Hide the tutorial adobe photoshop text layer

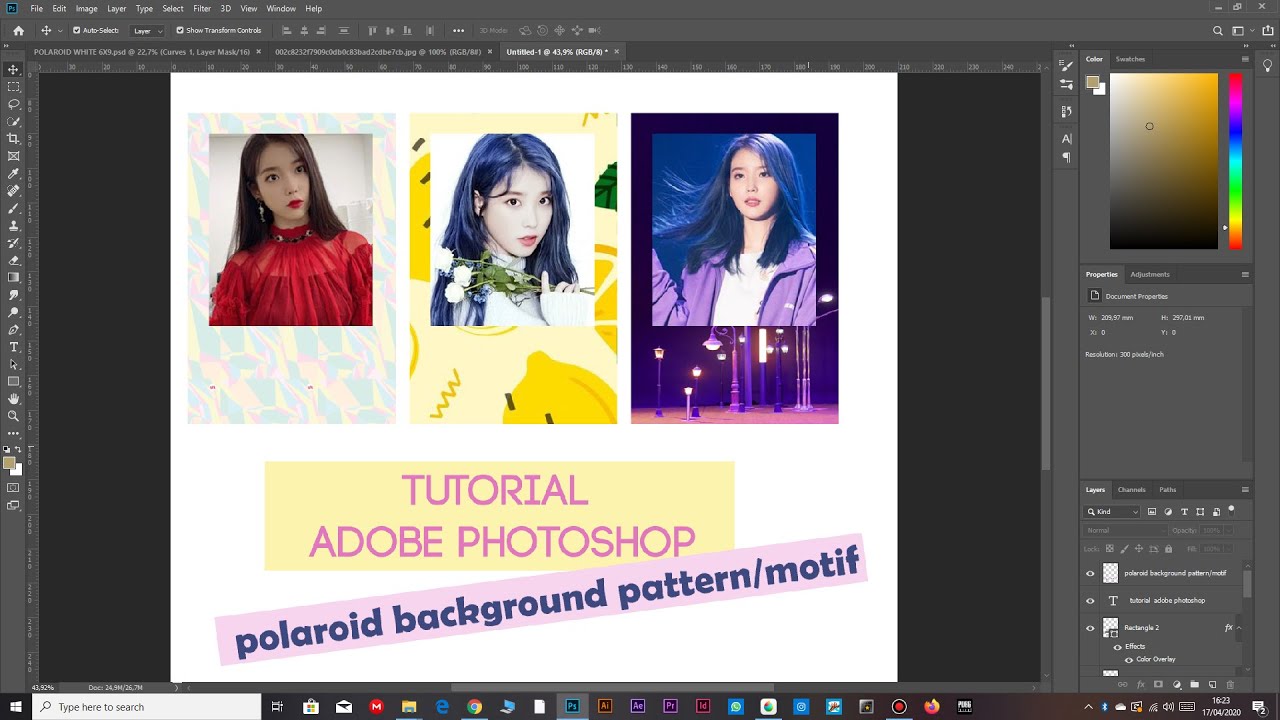click(1090, 601)
